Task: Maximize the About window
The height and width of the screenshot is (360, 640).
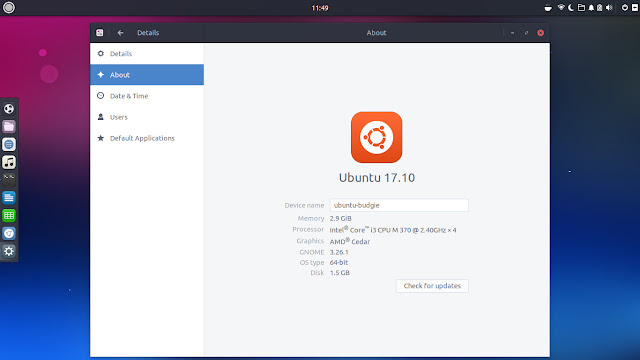Action: click(x=526, y=33)
